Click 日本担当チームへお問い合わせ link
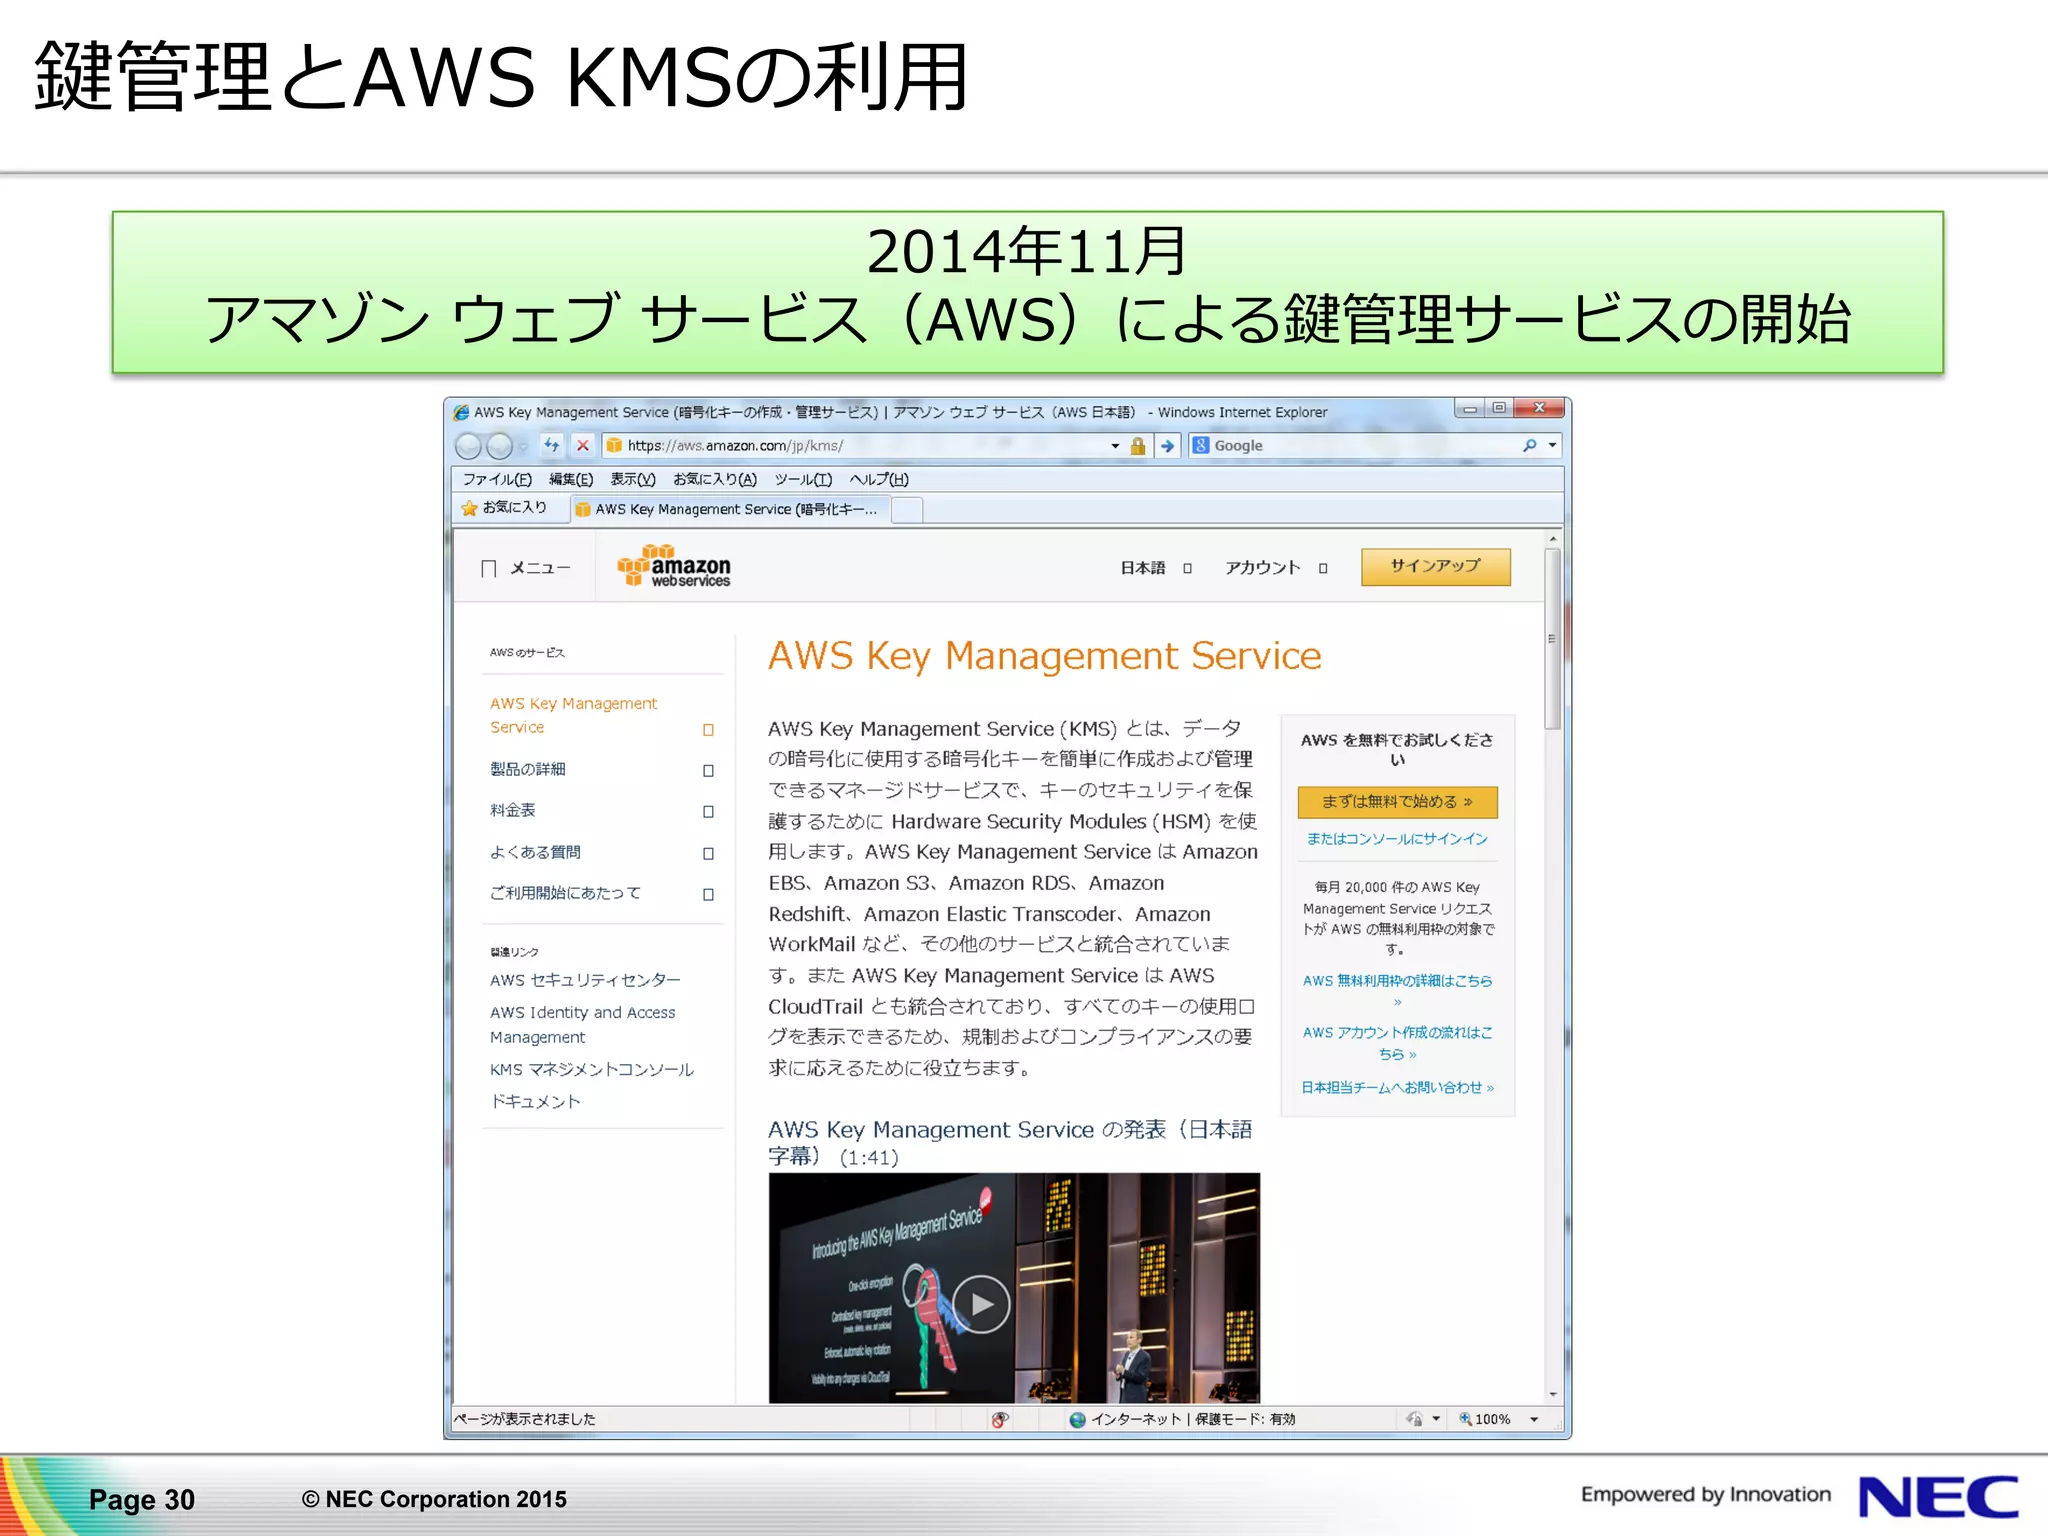Viewport: 2048px width, 1536px height. tap(1397, 1088)
